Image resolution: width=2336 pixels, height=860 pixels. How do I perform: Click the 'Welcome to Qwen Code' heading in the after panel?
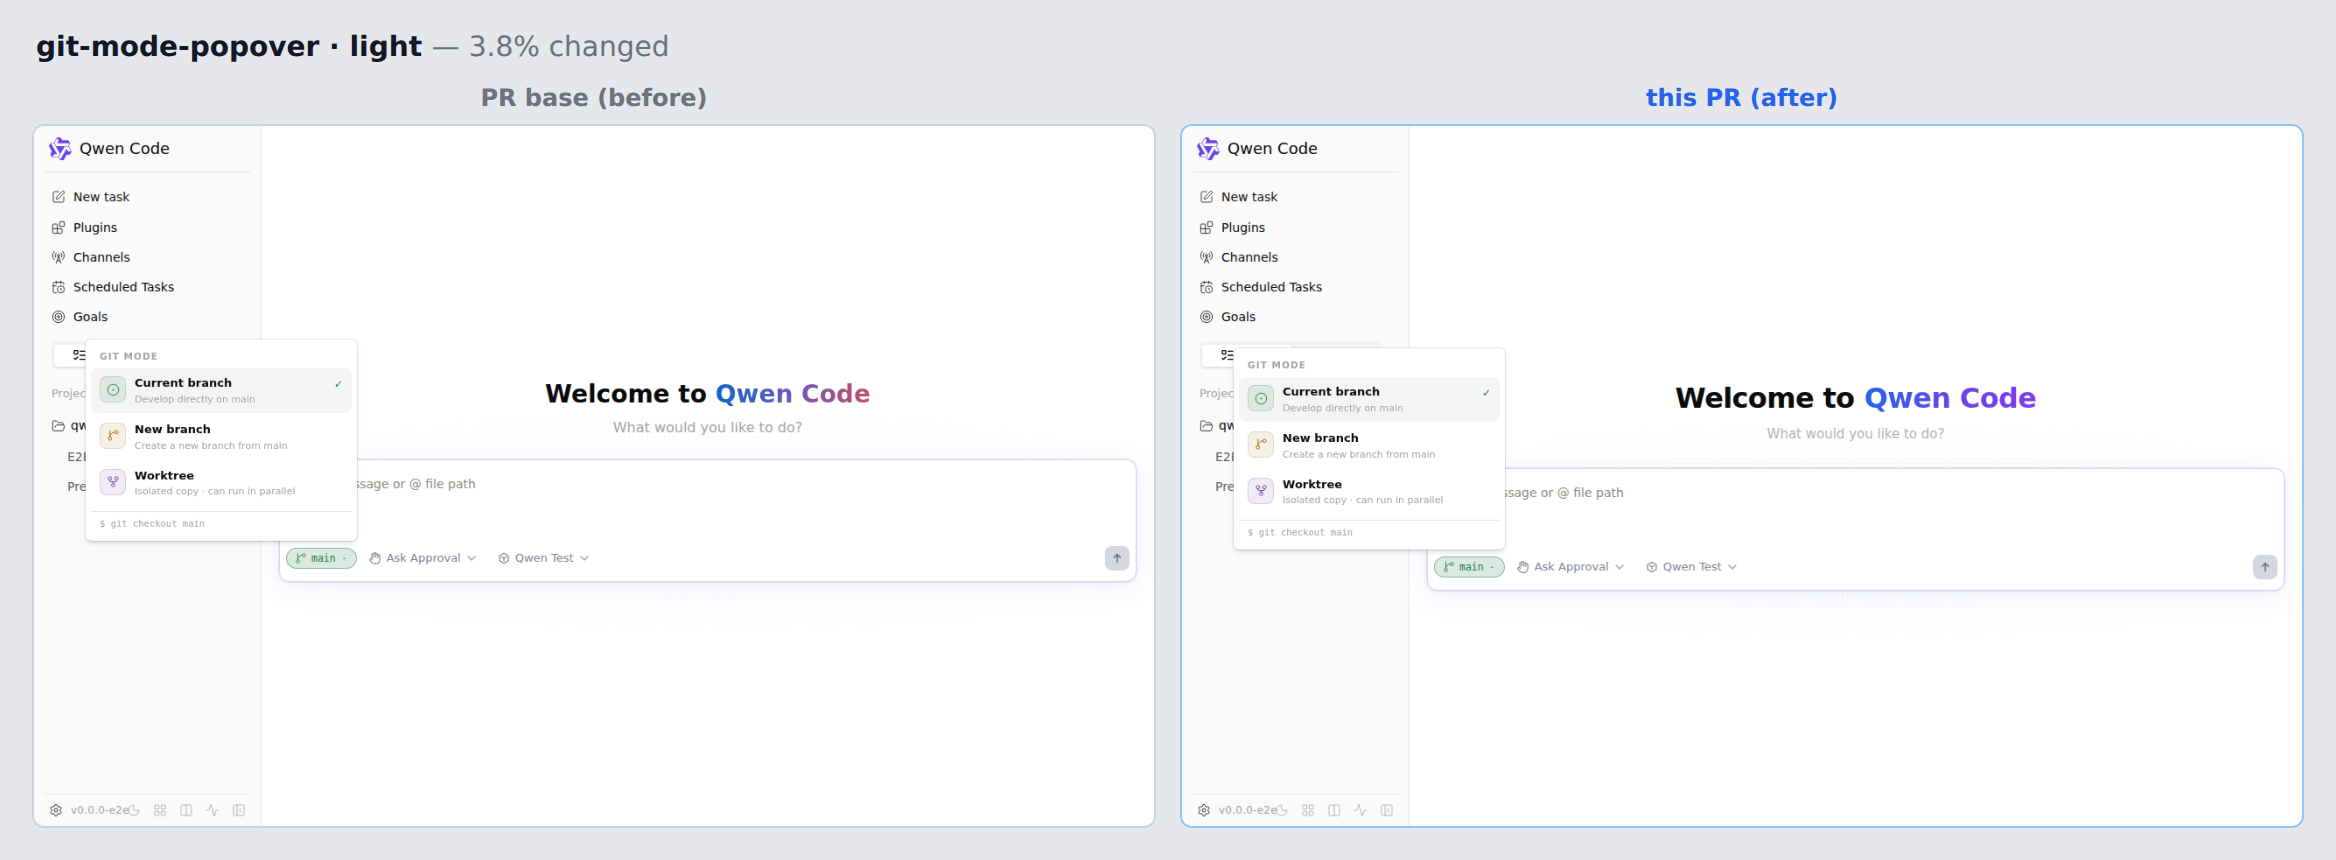tap(1855, 398)
